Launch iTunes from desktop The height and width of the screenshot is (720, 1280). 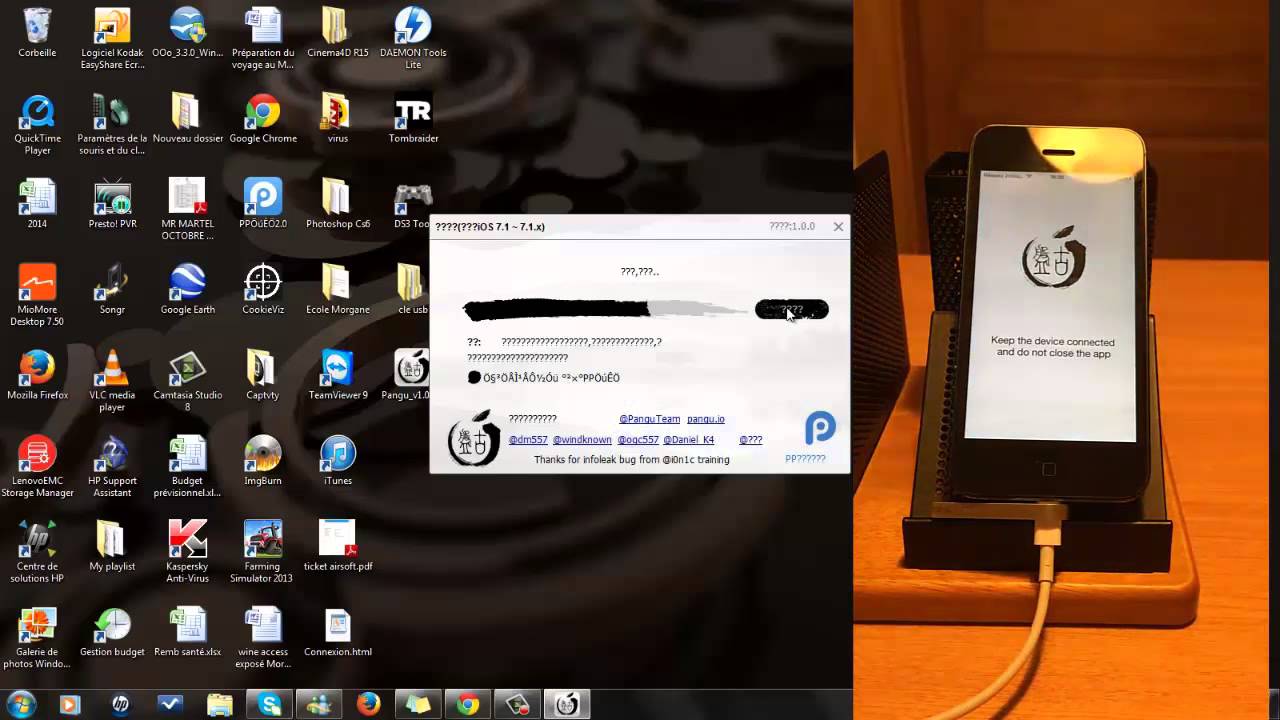pos(338,461)
